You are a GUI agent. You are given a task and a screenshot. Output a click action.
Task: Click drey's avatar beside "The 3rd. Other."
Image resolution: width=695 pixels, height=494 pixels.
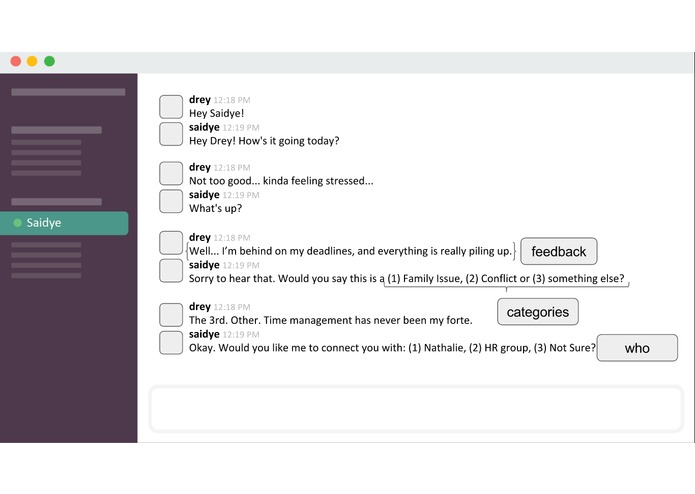coord(171,315)
